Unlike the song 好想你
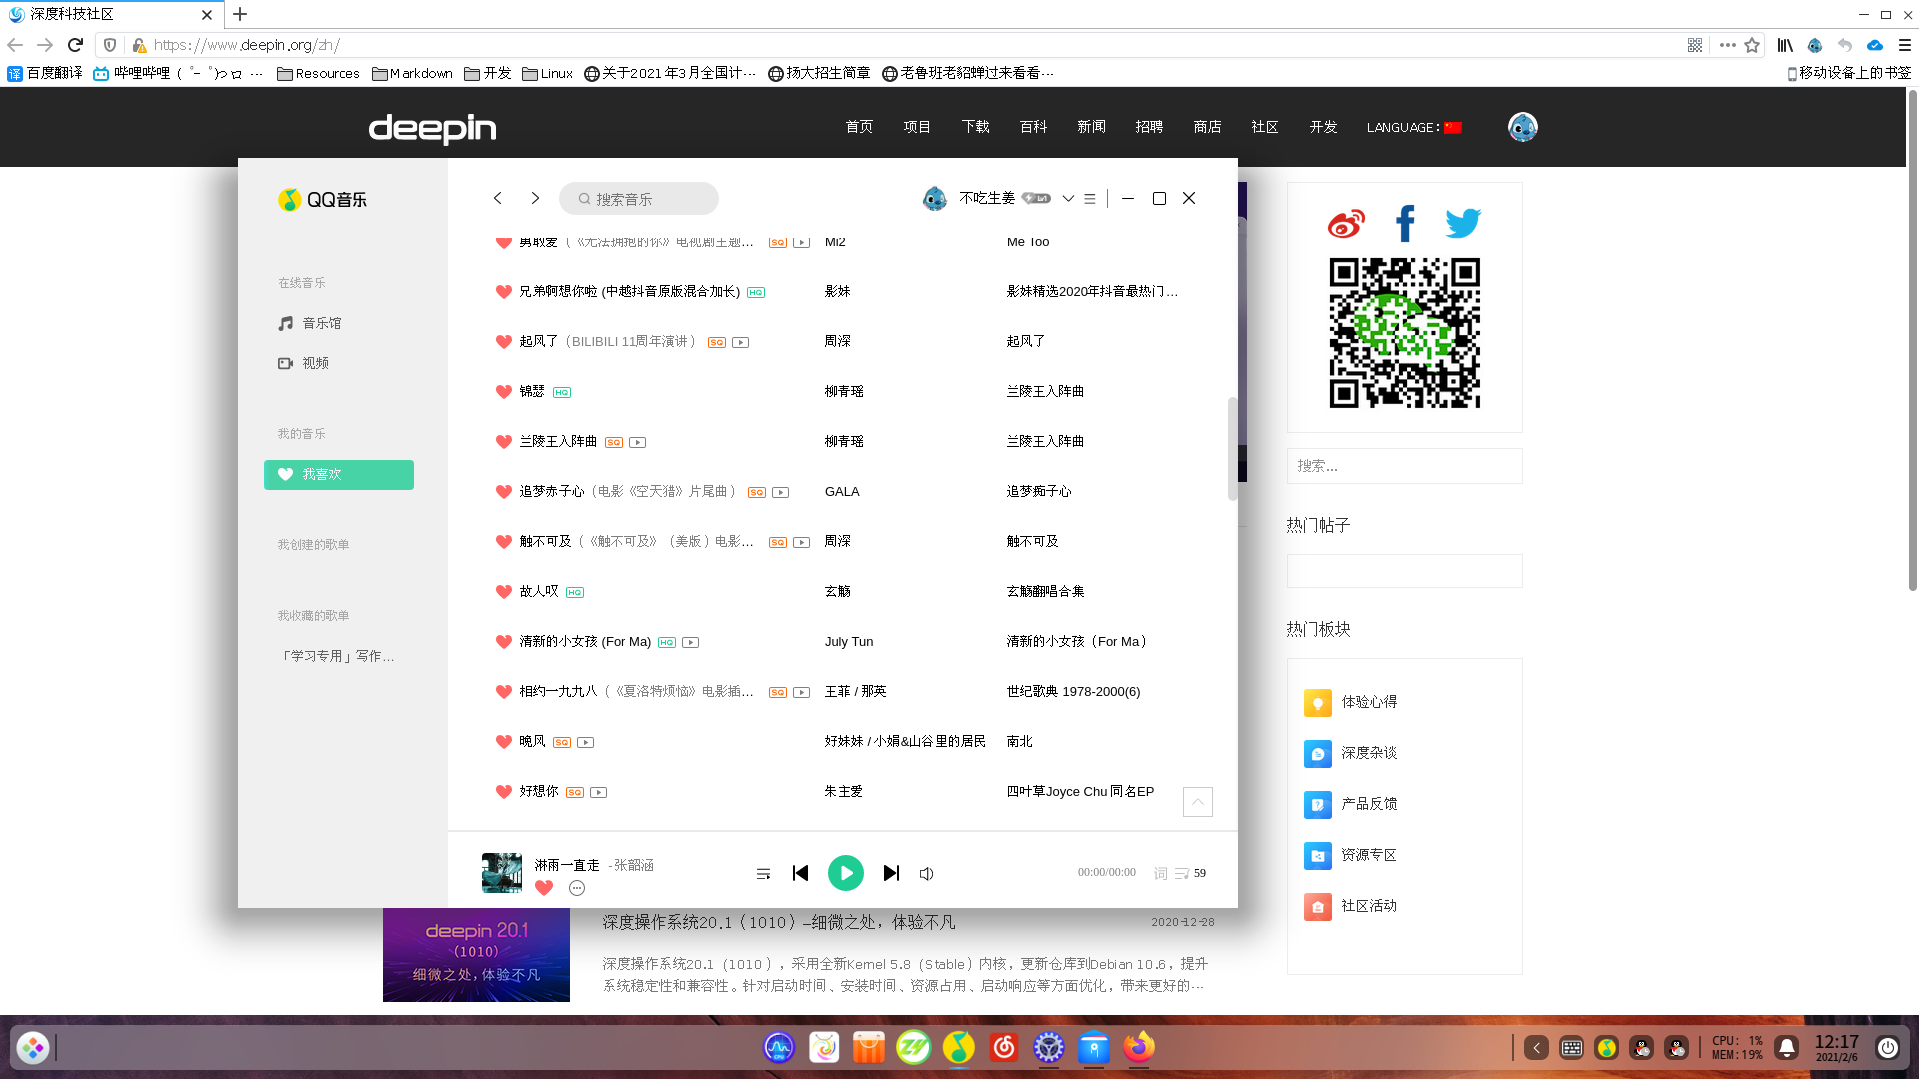The width and height of the screenshot is (1919, 1079). (x=504, y=791)
